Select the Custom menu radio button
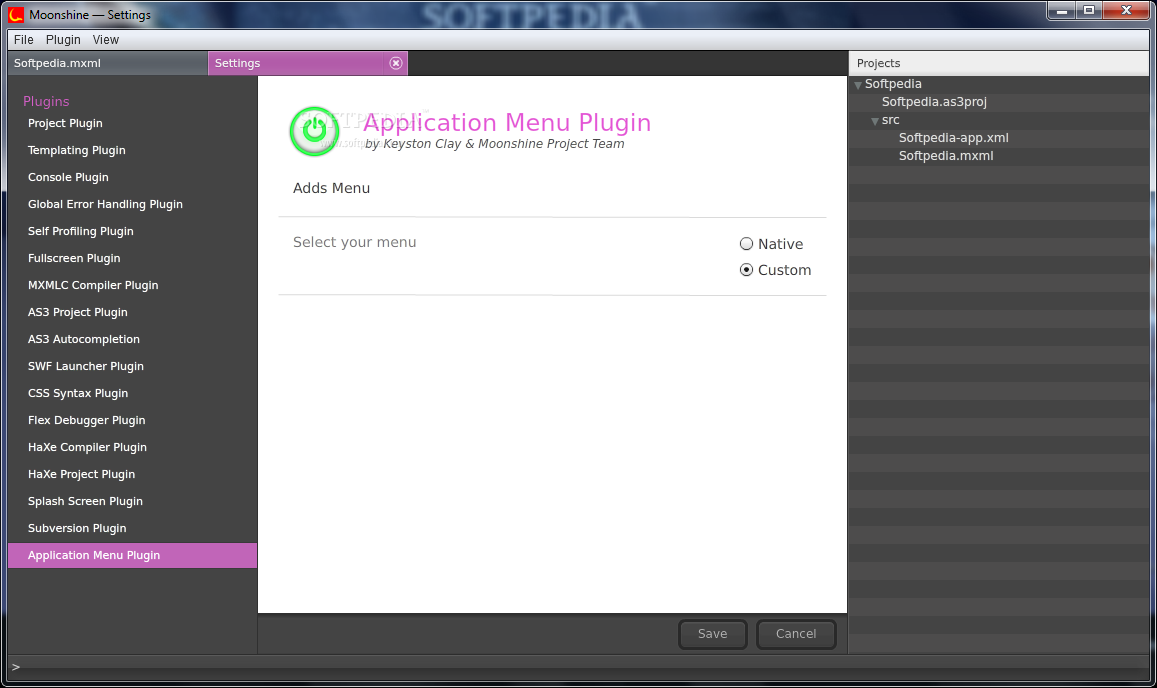This screenshot has width=1157, height=688. pos(746,270)
